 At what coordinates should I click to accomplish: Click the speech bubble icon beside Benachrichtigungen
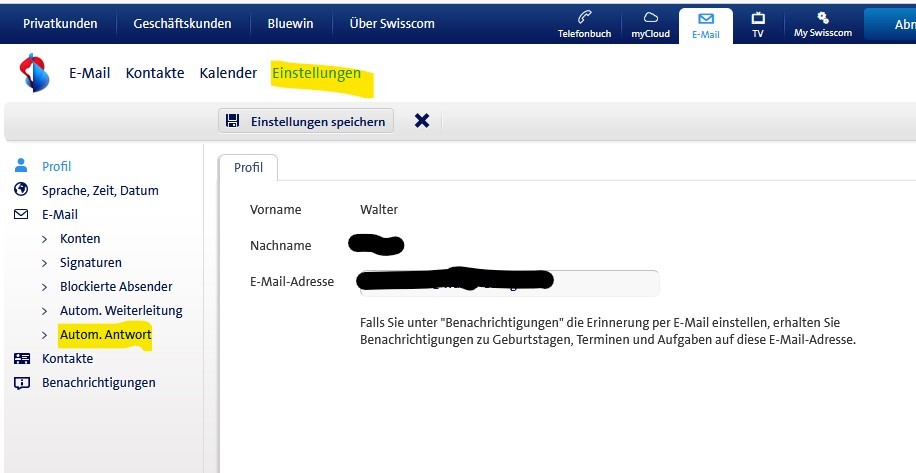point(22,383)
